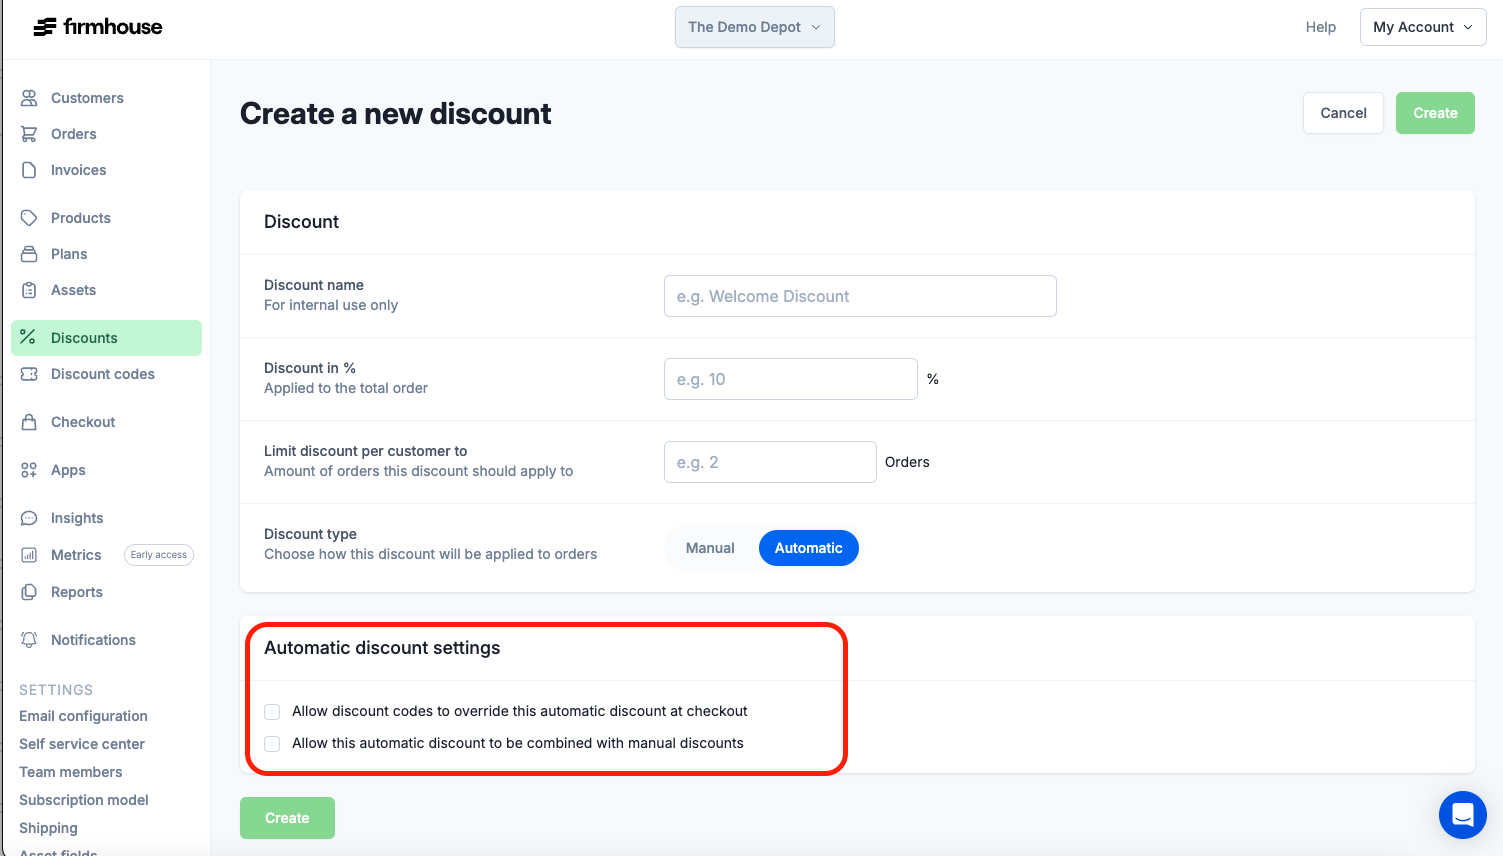Open the chat support bubble icon
Screen dimensions: 1503x856
(x=1463, y=814)
